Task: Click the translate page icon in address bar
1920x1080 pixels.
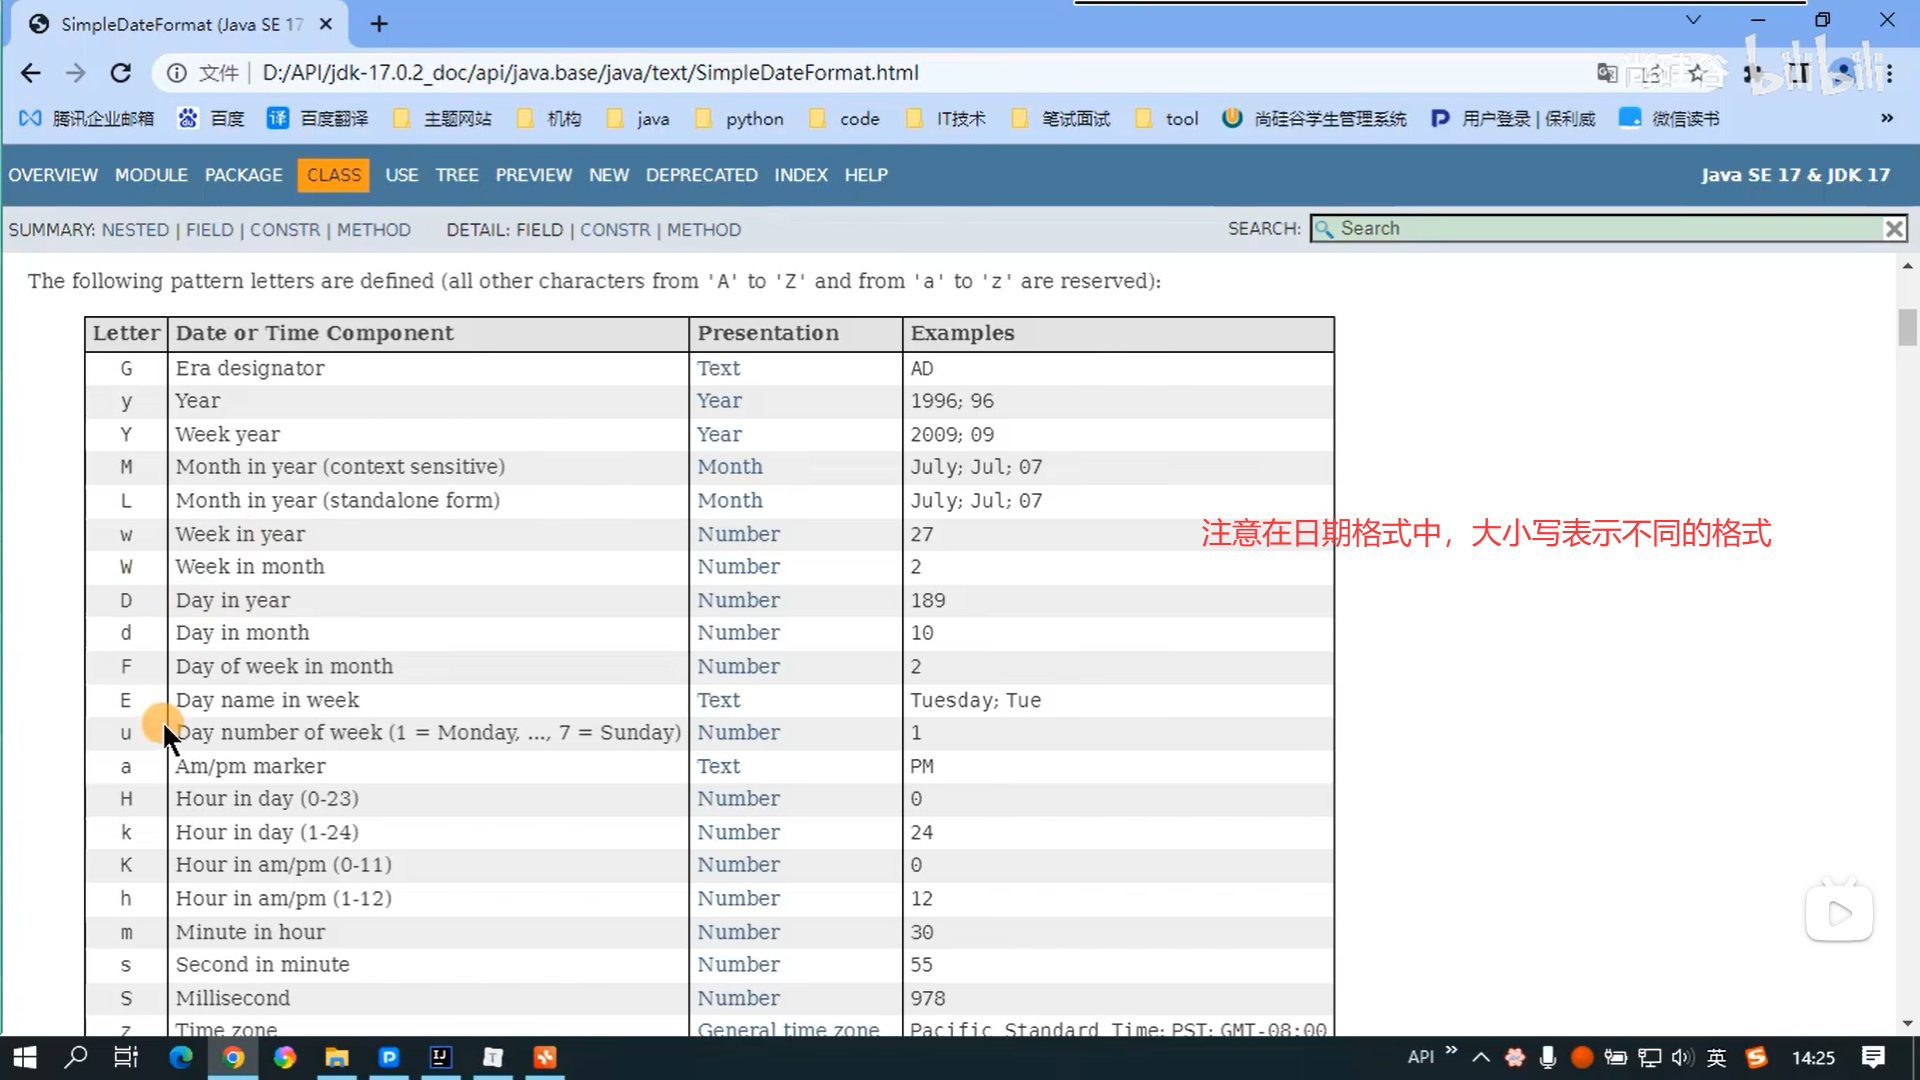Action: (1607, 73)
